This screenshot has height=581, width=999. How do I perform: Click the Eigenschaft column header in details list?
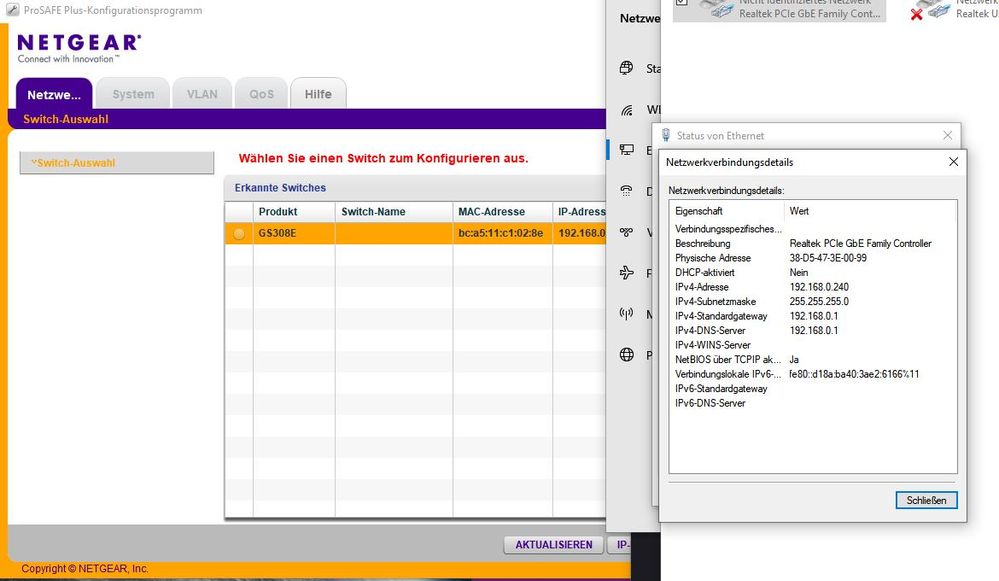728,211
